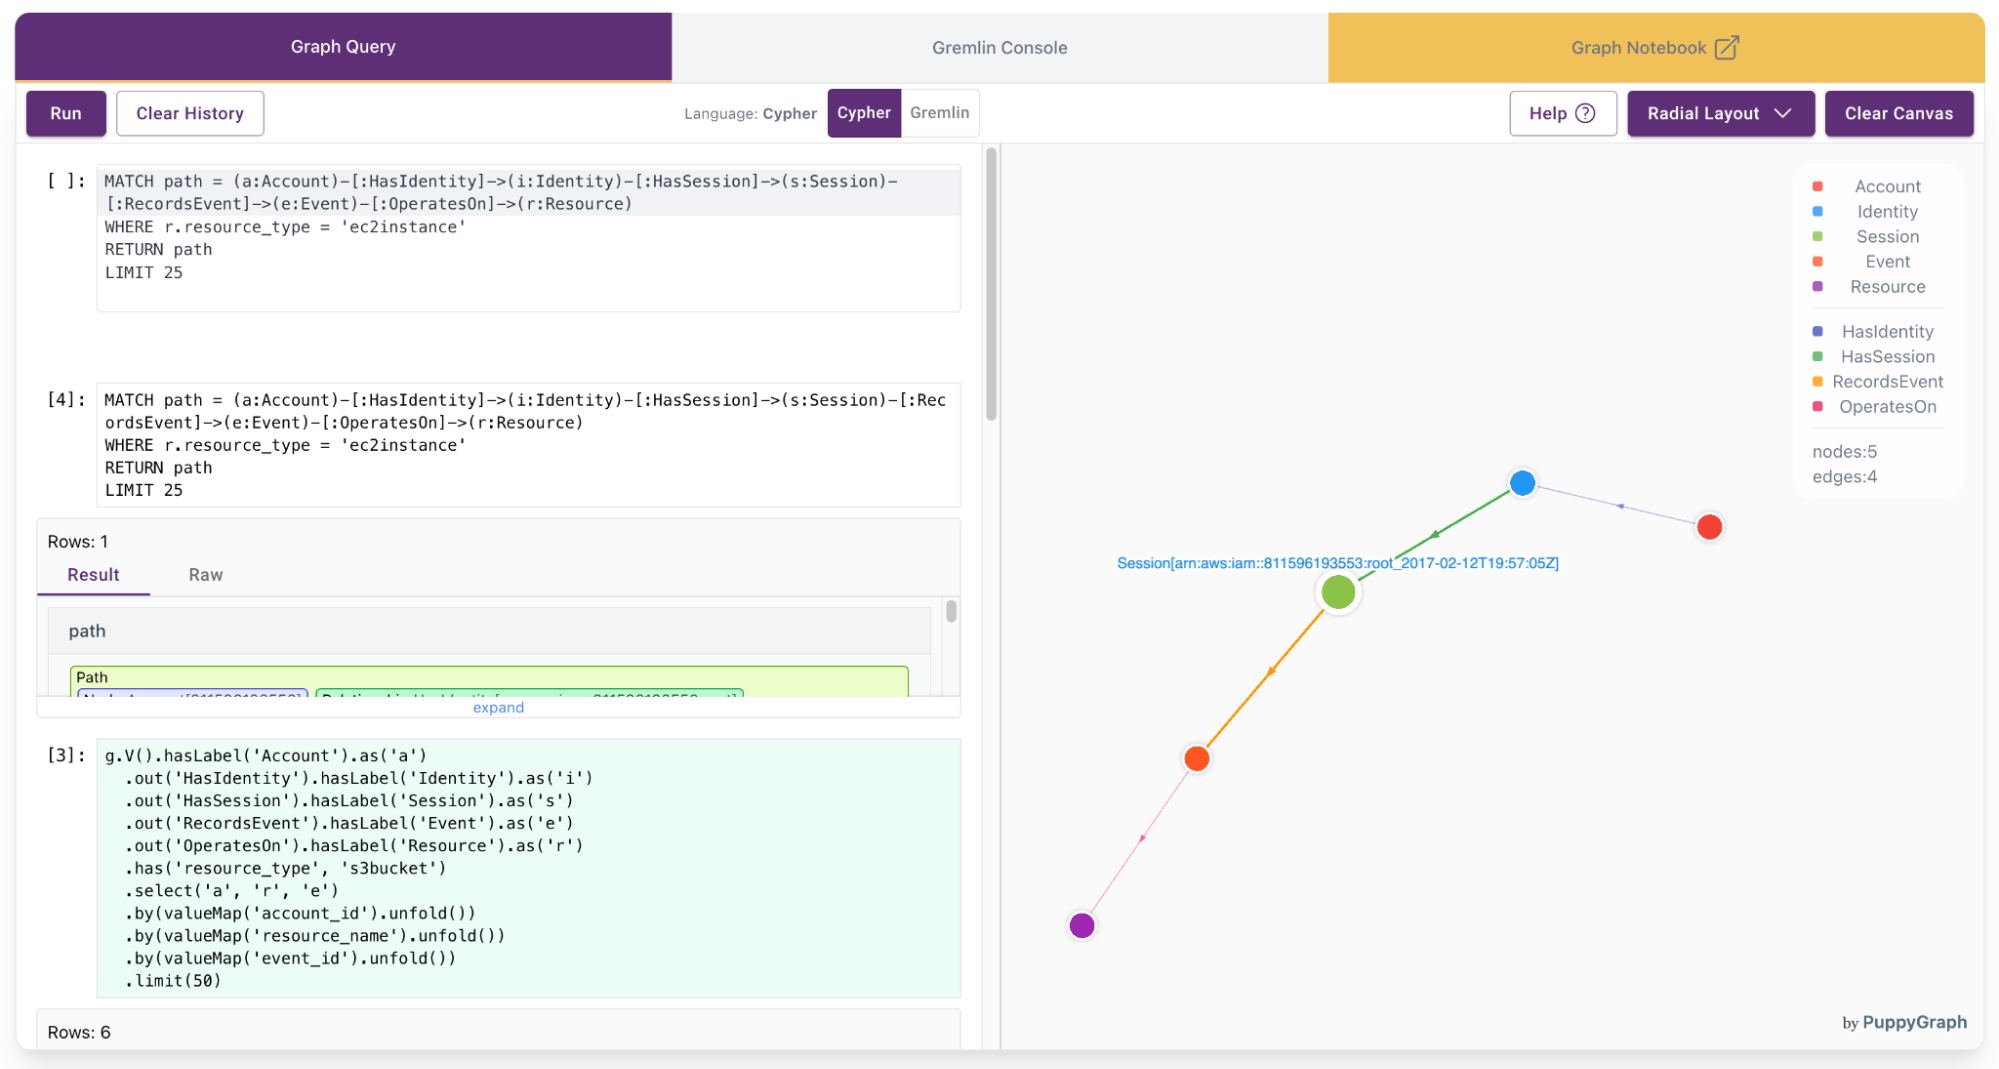Click the Help question mark icon
The width and height of the screenshot is (1999, 1069).
(1585, 113)
